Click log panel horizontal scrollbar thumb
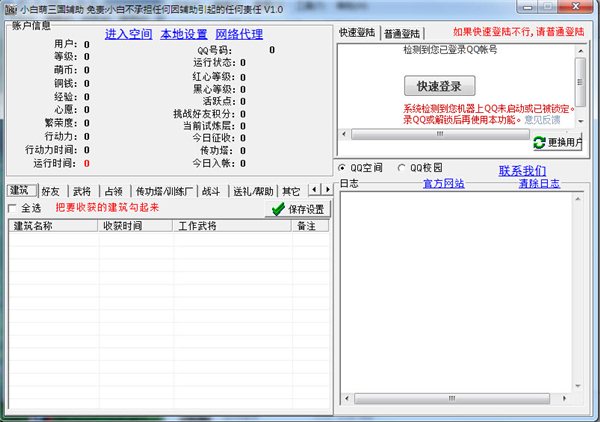The height and width of the screenshot is (422, 600). pyautogui.click(x=452, y=398)
